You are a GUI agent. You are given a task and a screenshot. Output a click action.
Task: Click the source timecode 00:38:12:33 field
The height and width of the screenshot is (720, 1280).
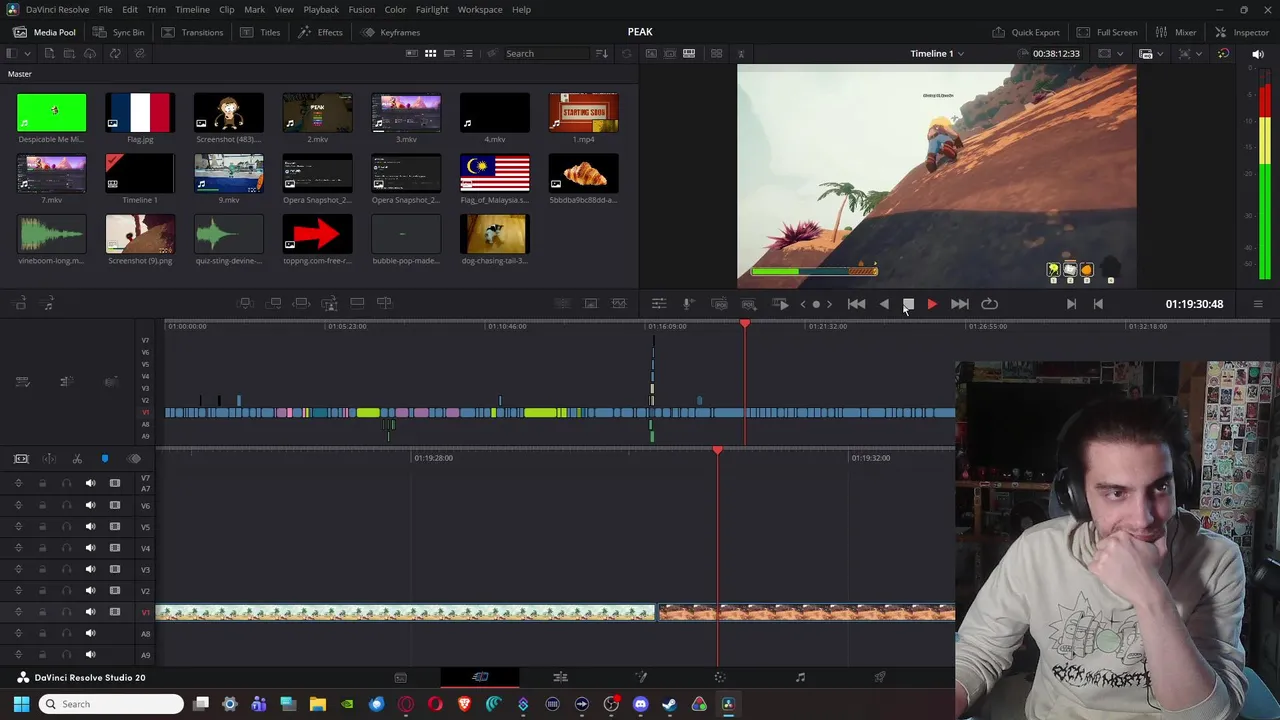pyautogui.click(x=1057, y=54)
